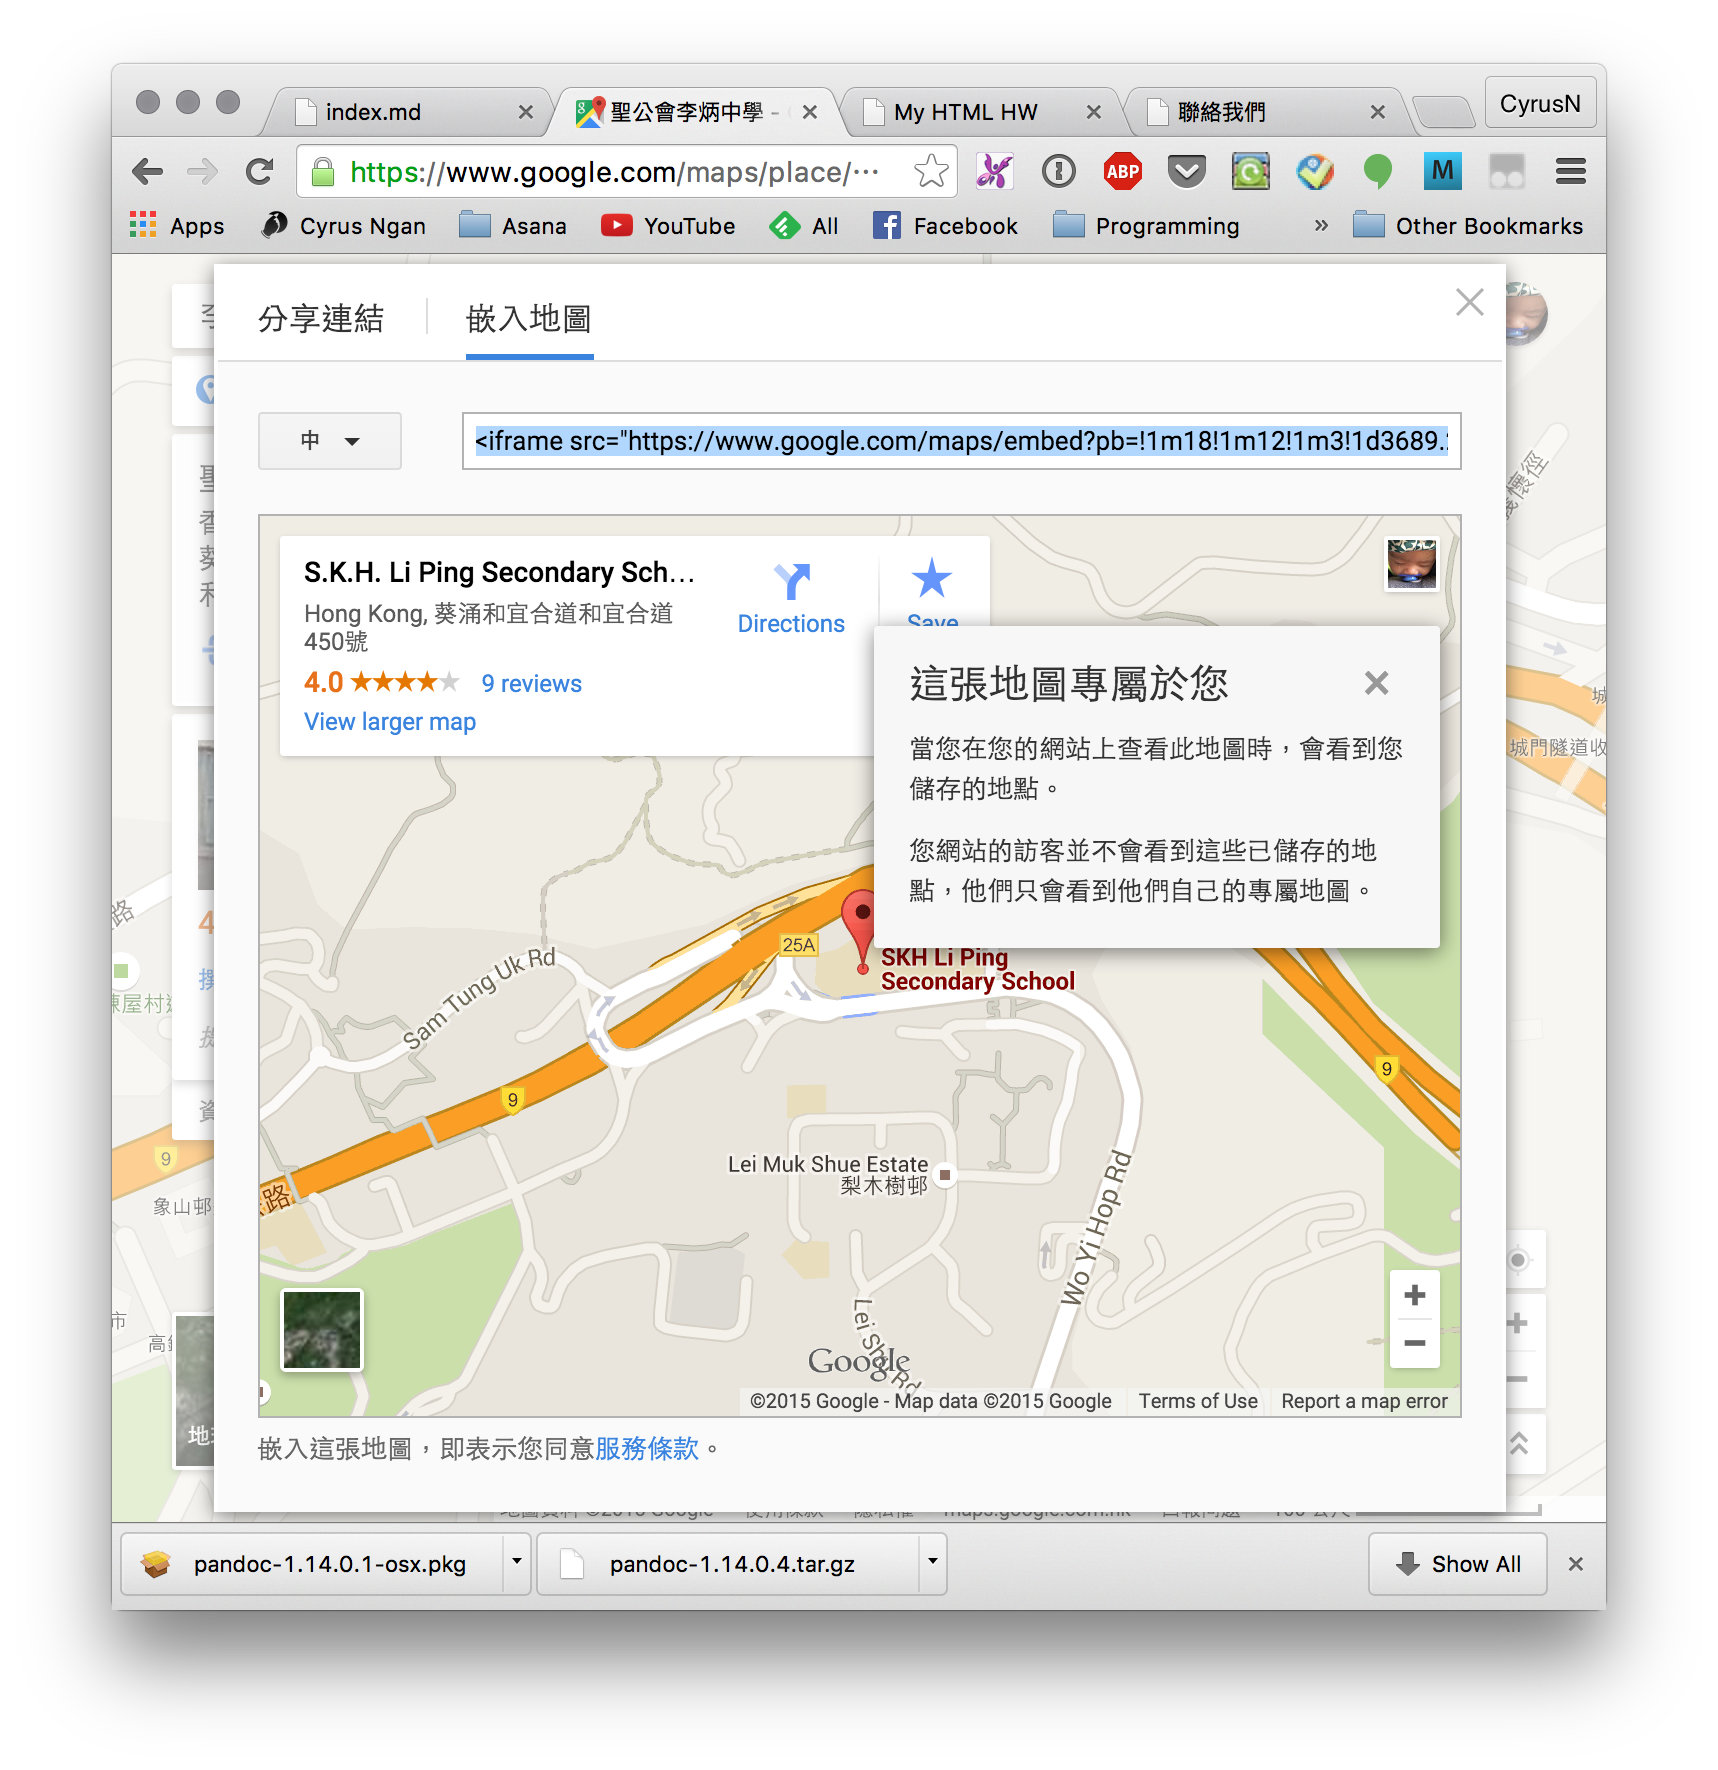This screenshot has height=1770, width=1718.
Task: Close the index.md tab
Action: [x=525, y=112]
